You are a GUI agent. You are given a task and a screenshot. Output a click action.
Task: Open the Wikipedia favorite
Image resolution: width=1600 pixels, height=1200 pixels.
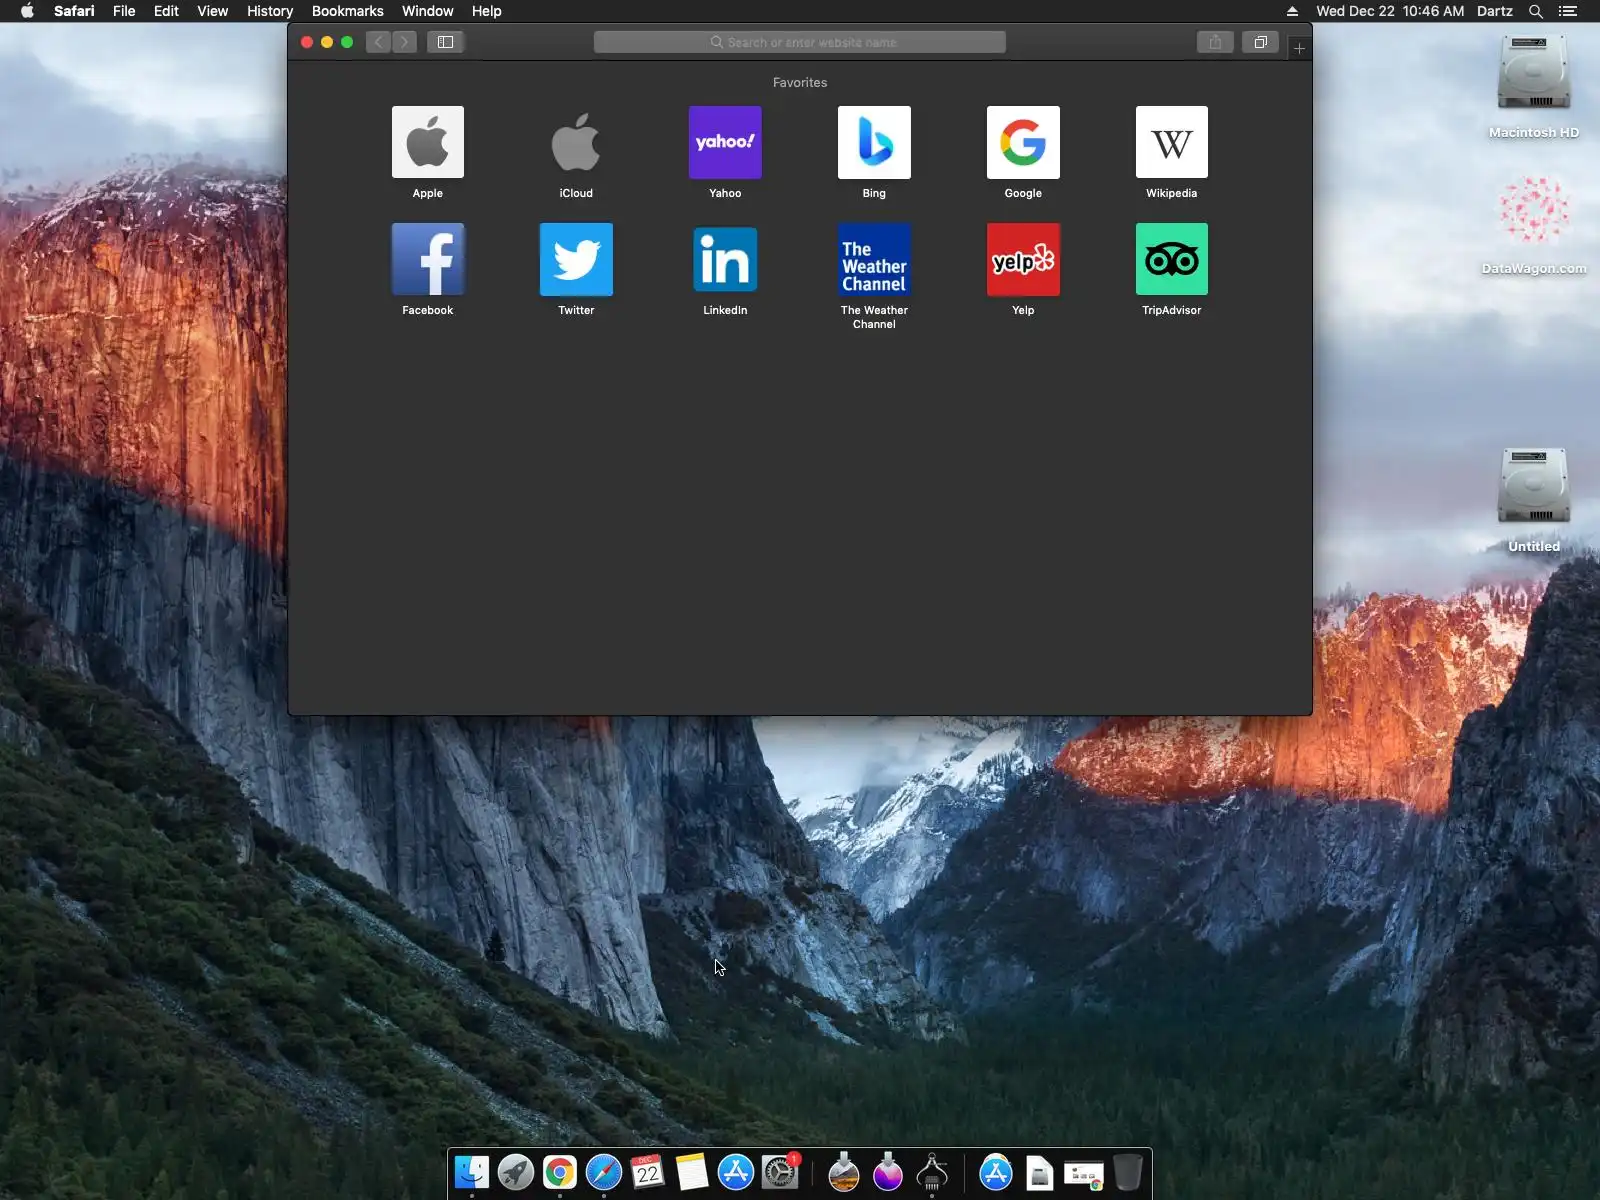click(1172, 142)
